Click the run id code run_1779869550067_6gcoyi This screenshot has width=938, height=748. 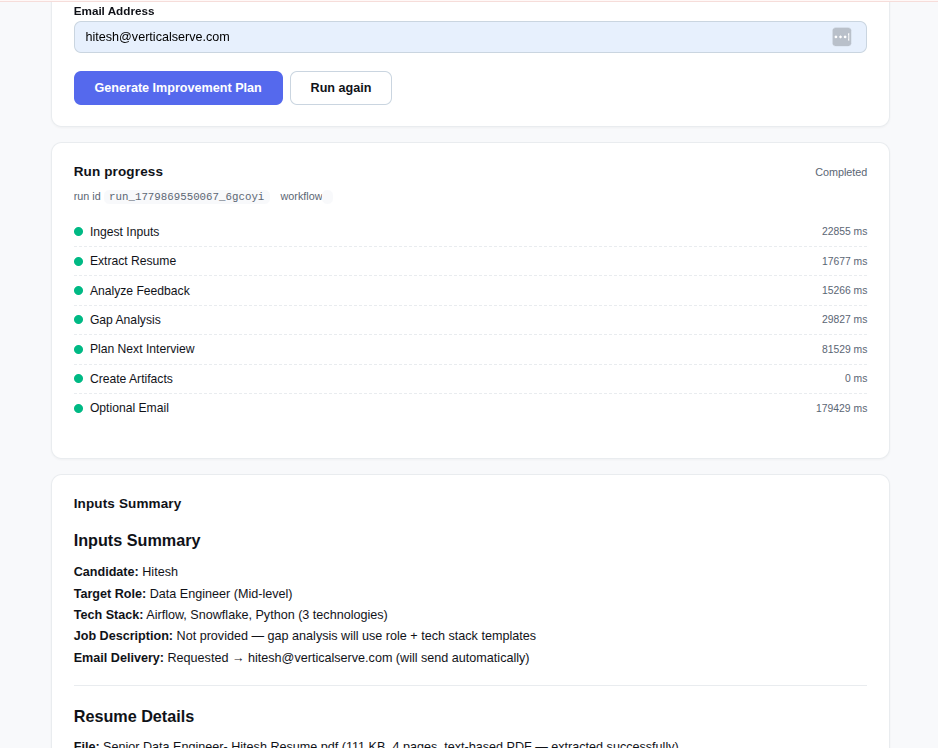point(187,196)
